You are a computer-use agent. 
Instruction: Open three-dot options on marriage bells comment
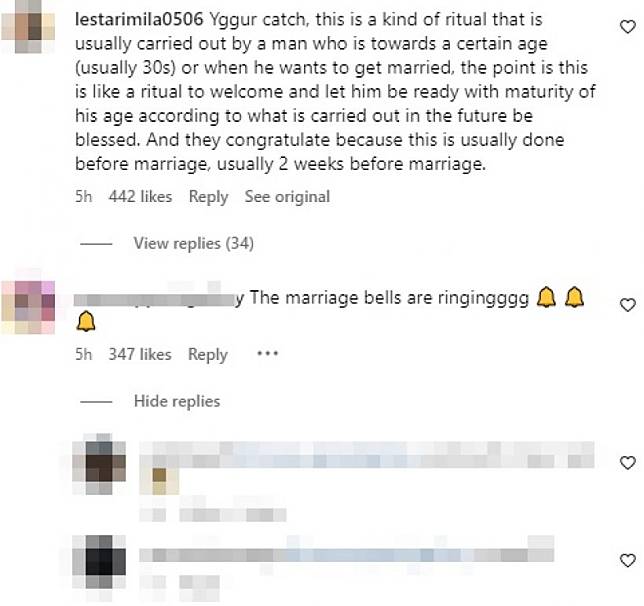(267, 353)
